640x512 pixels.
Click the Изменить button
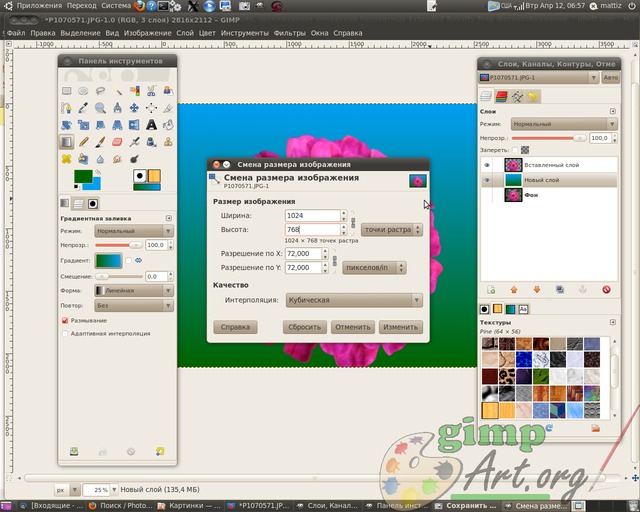click(x=400, y=327)
